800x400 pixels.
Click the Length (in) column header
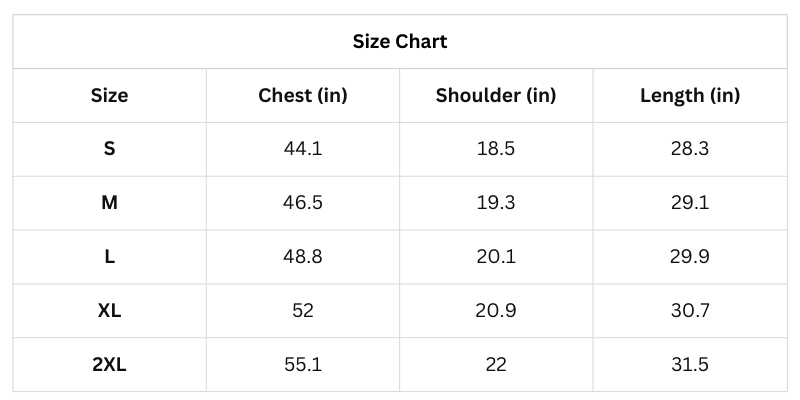tap(690, 96)
